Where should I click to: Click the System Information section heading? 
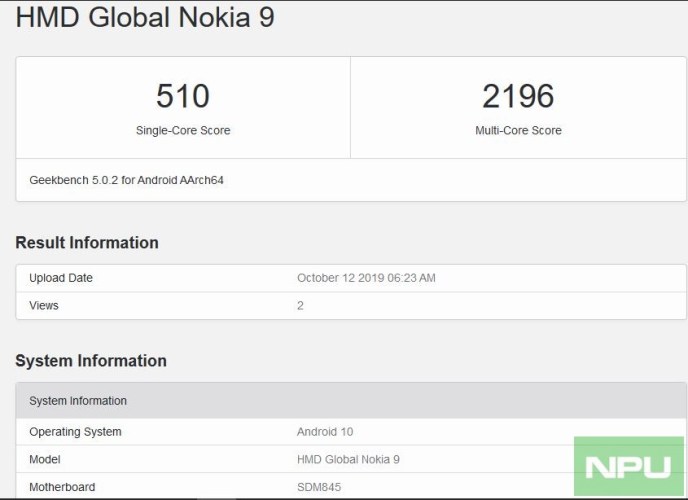91,361
